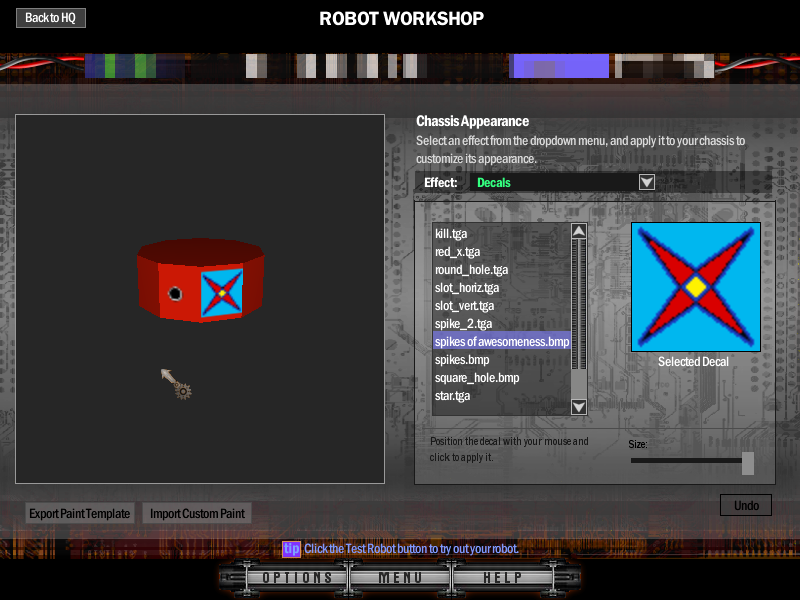Click decal list scroll down arrow
Screen dimensions: 800x600
coord(579,407)
